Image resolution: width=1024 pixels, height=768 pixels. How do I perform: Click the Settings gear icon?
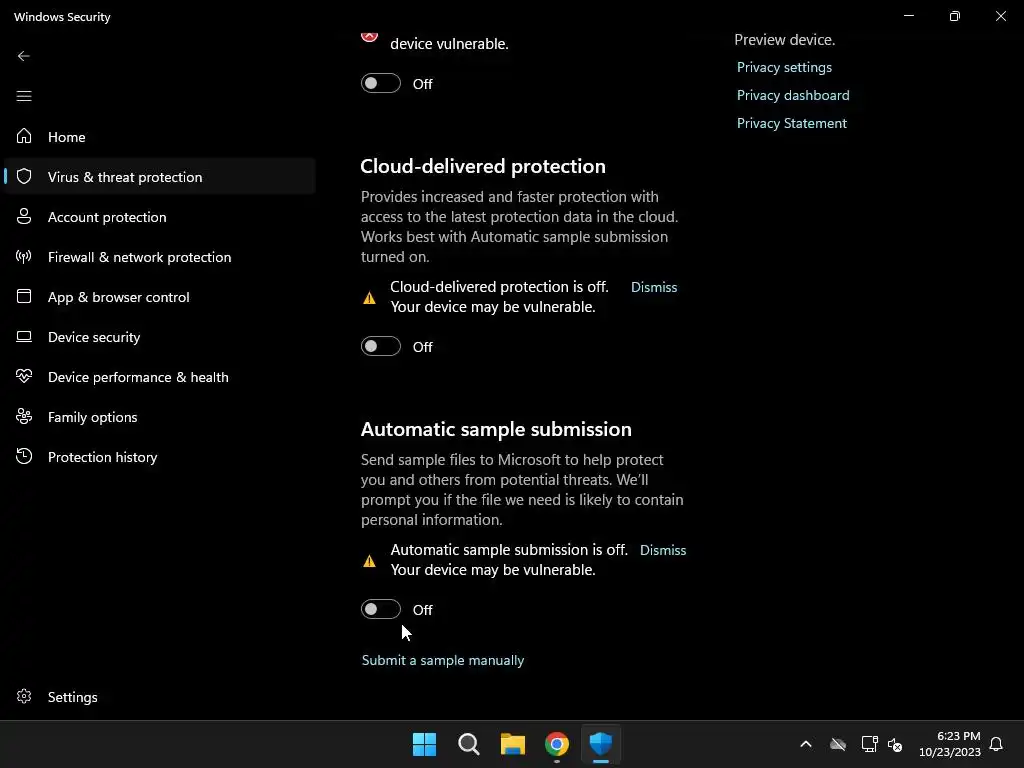[x=24, y=696]
